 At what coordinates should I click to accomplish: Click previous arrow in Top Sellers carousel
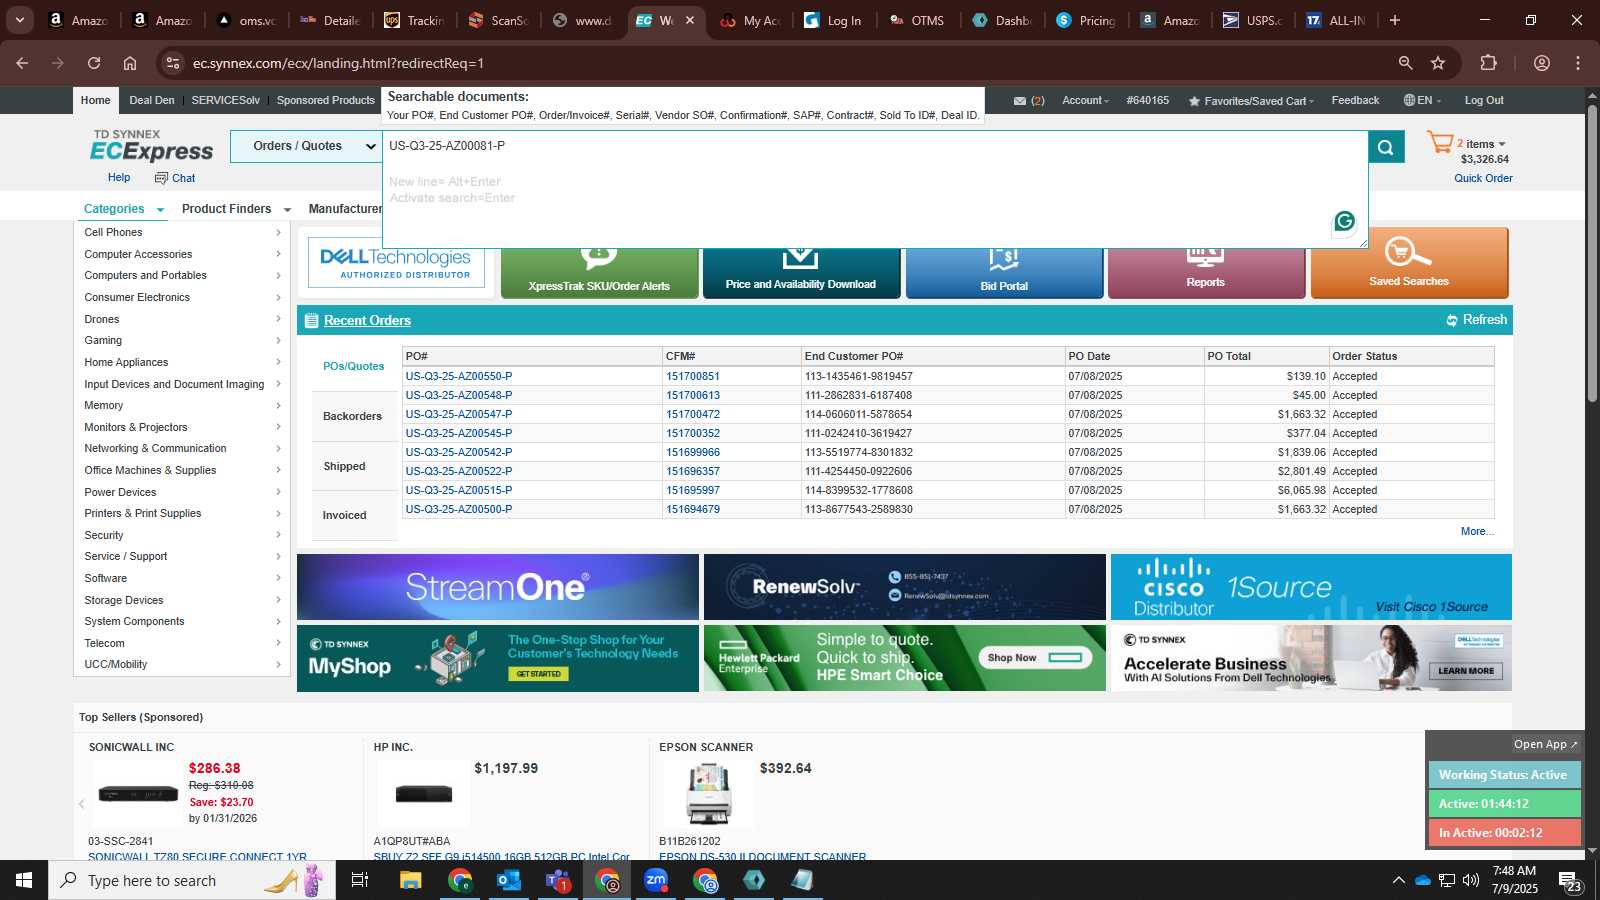pos(82,804)
